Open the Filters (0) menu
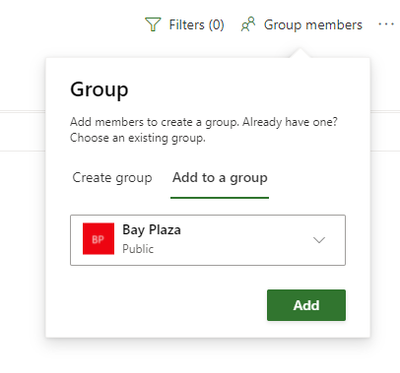The width and height of the screenshot is (400, 373). [x=185, y=25]
